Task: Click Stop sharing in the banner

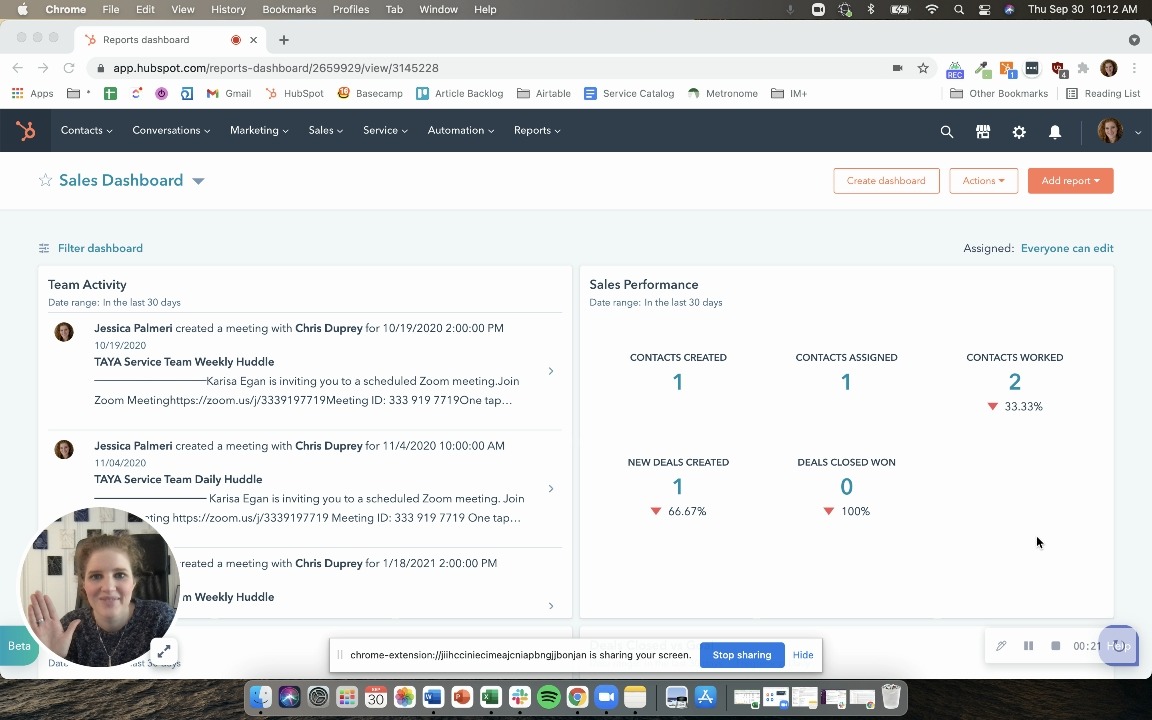Action: click(x=741, y=655)
